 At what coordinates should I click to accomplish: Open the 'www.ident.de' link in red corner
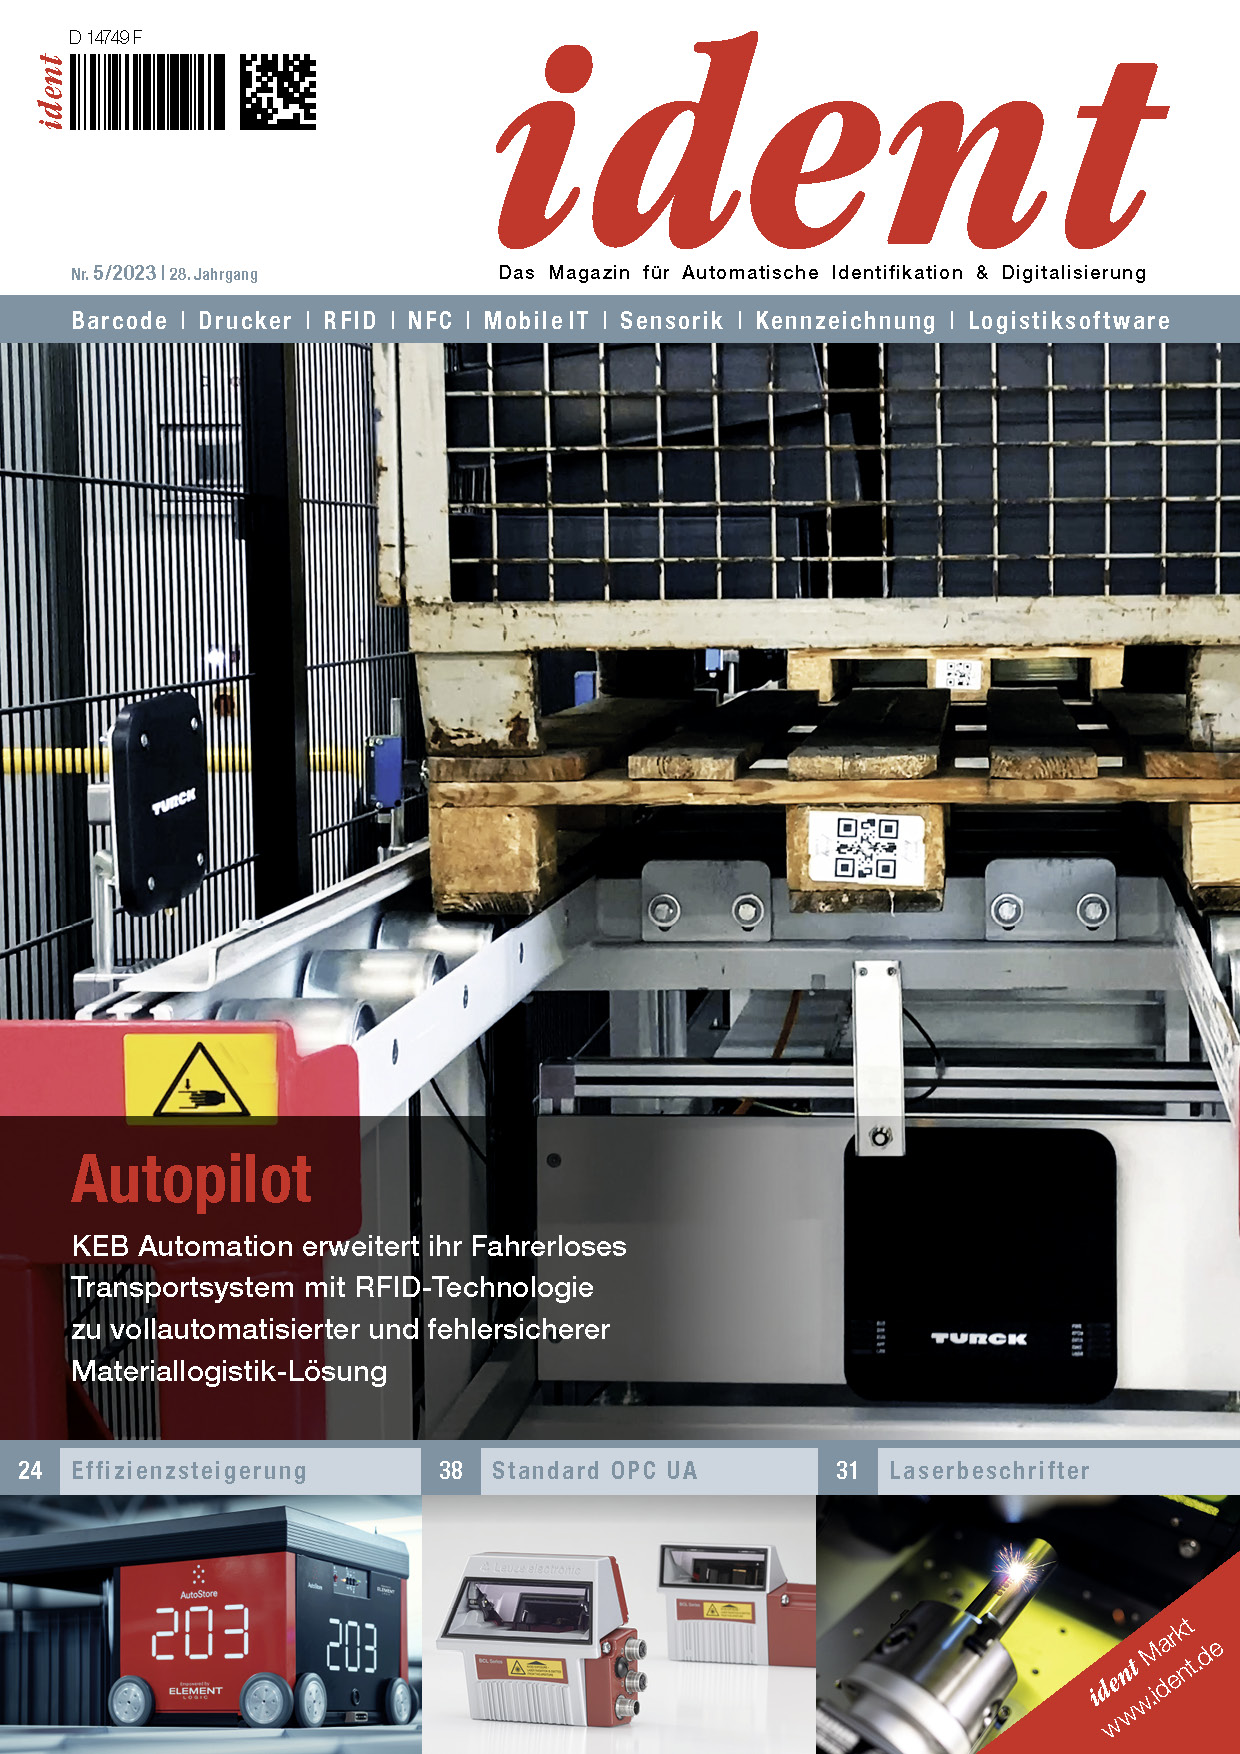pos(1162,1691)
